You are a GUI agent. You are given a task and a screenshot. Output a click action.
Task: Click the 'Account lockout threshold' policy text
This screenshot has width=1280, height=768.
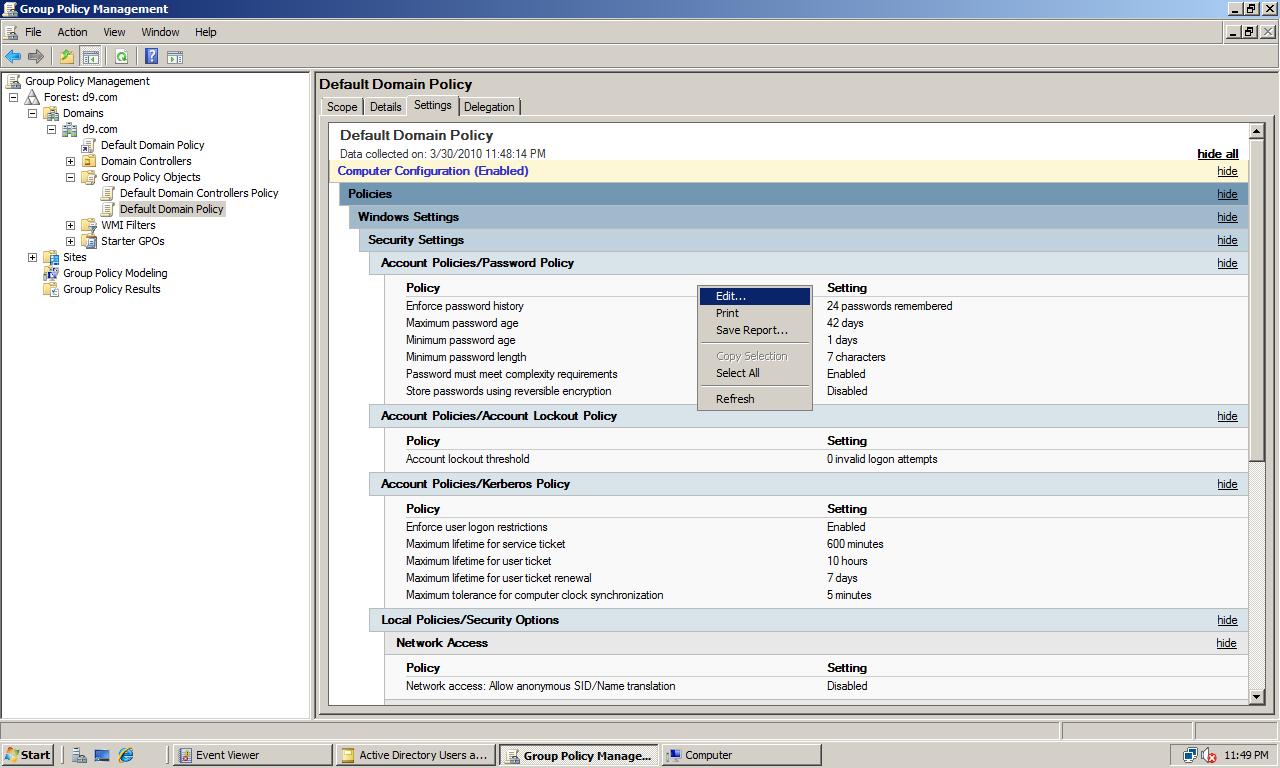point(468,459)
